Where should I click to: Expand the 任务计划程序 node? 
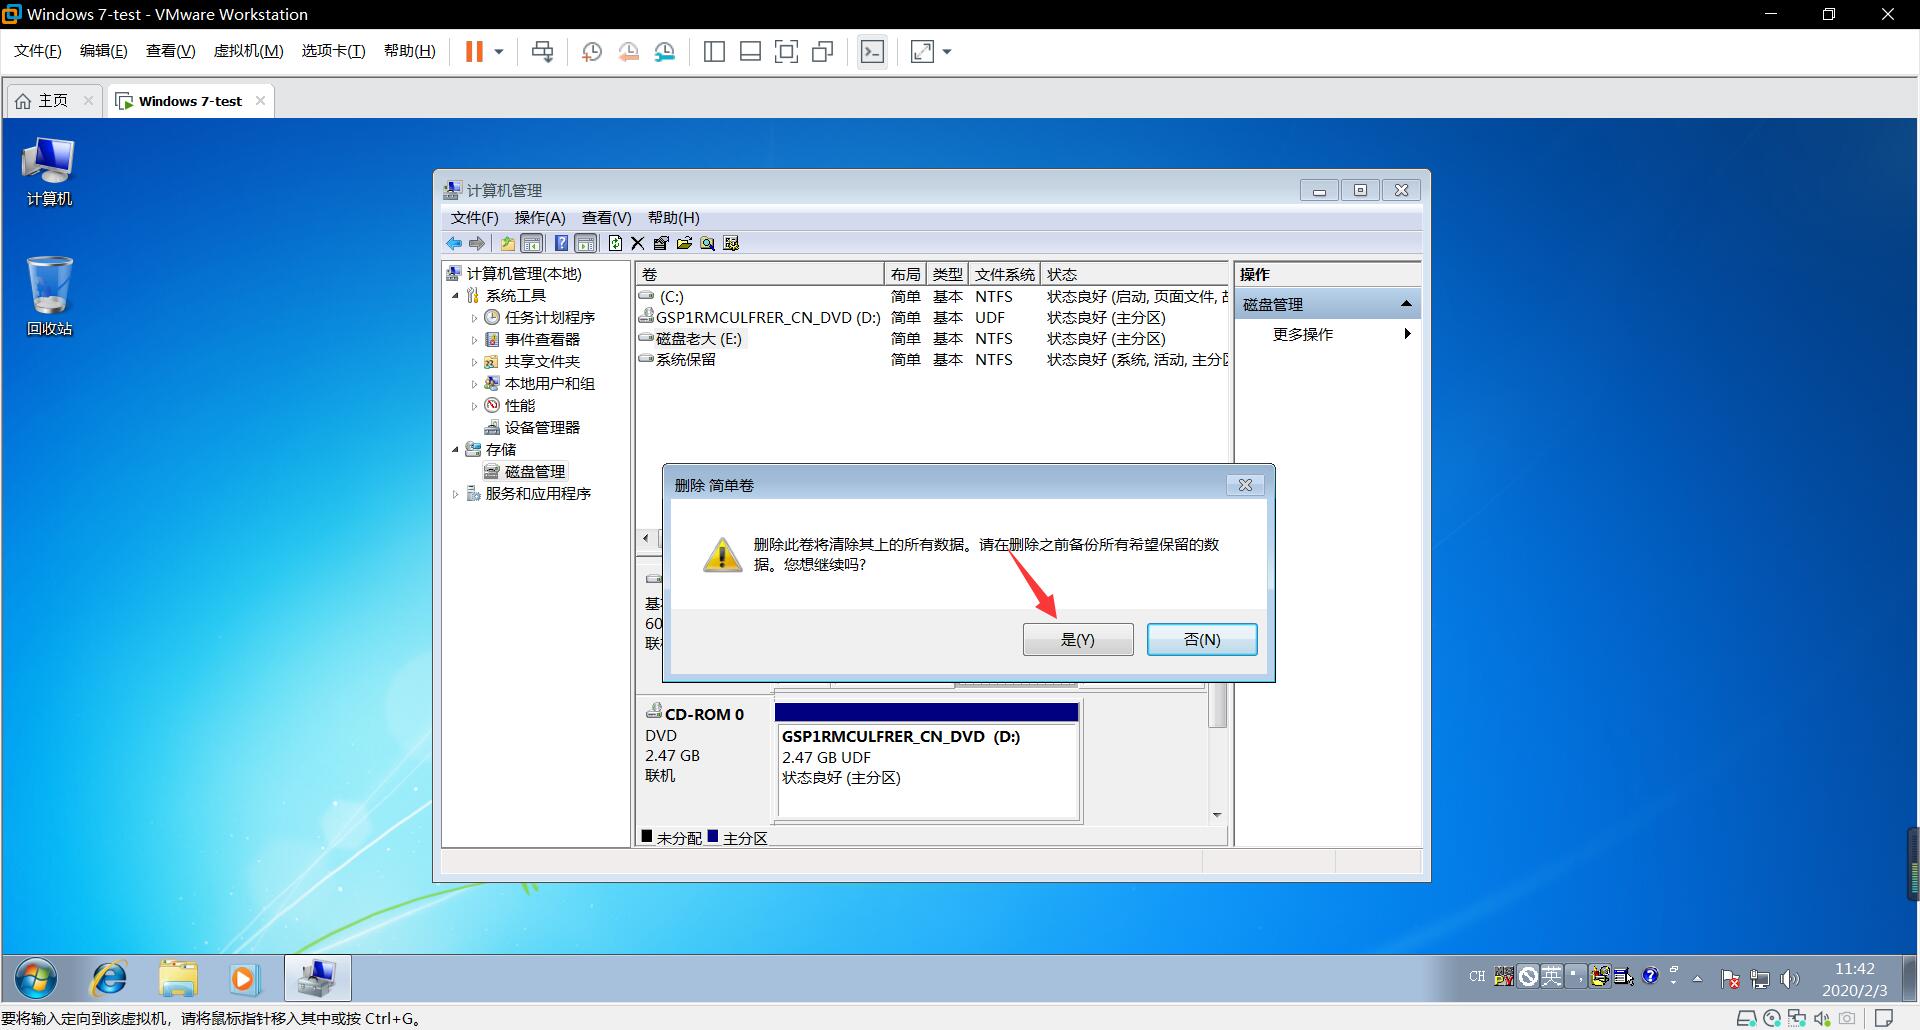474,318
